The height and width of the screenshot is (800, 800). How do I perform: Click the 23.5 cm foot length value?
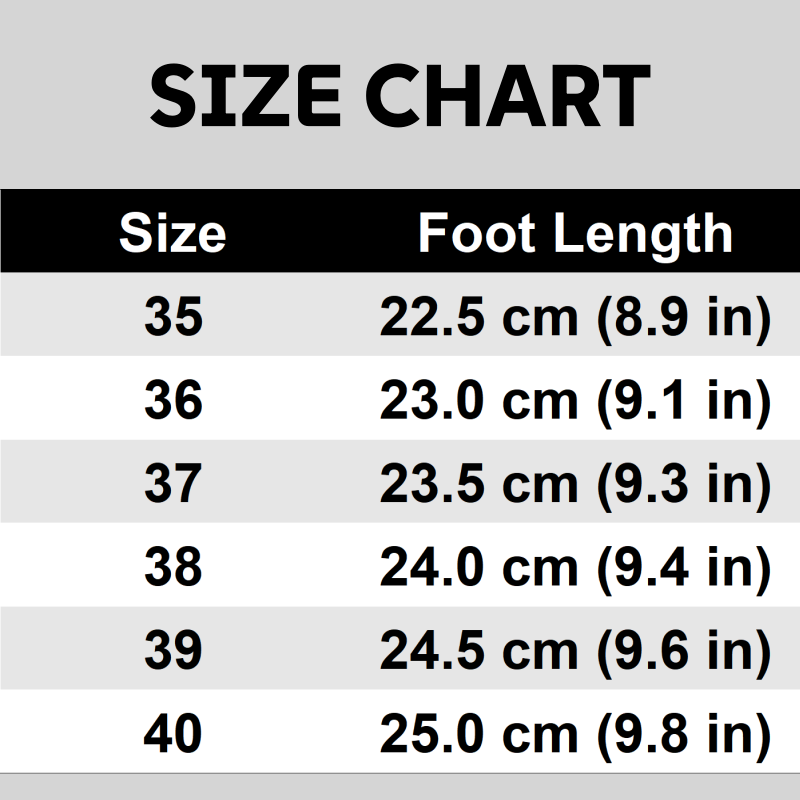coord(479,485)
